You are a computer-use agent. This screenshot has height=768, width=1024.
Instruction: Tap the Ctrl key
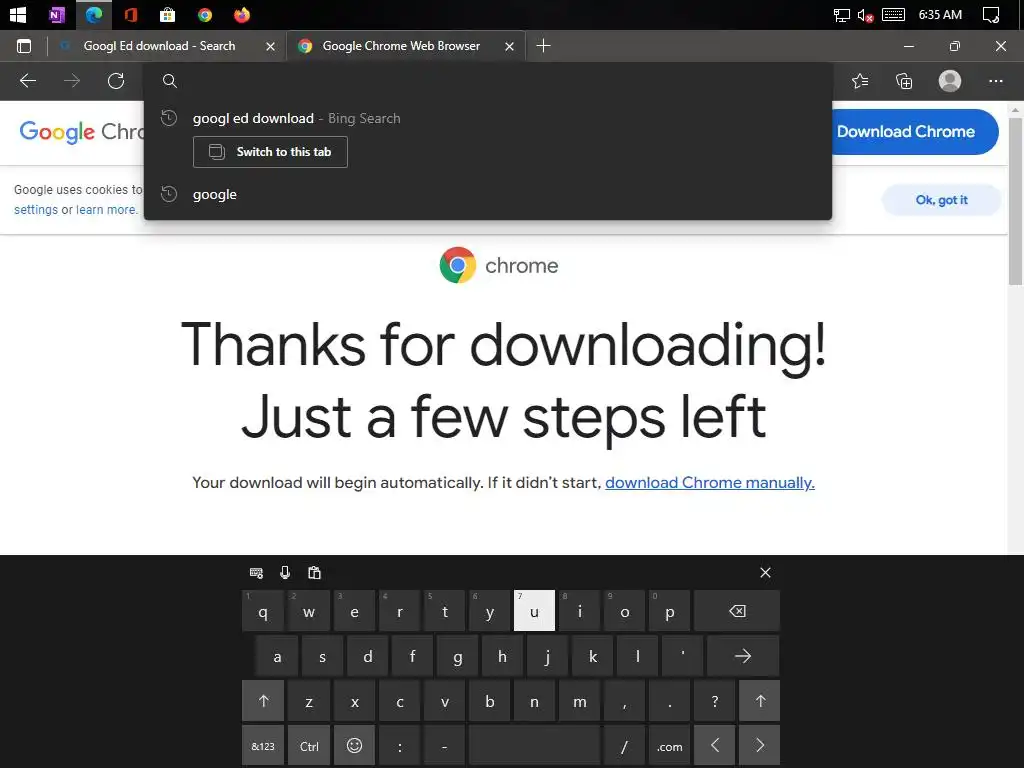[309, 746]
